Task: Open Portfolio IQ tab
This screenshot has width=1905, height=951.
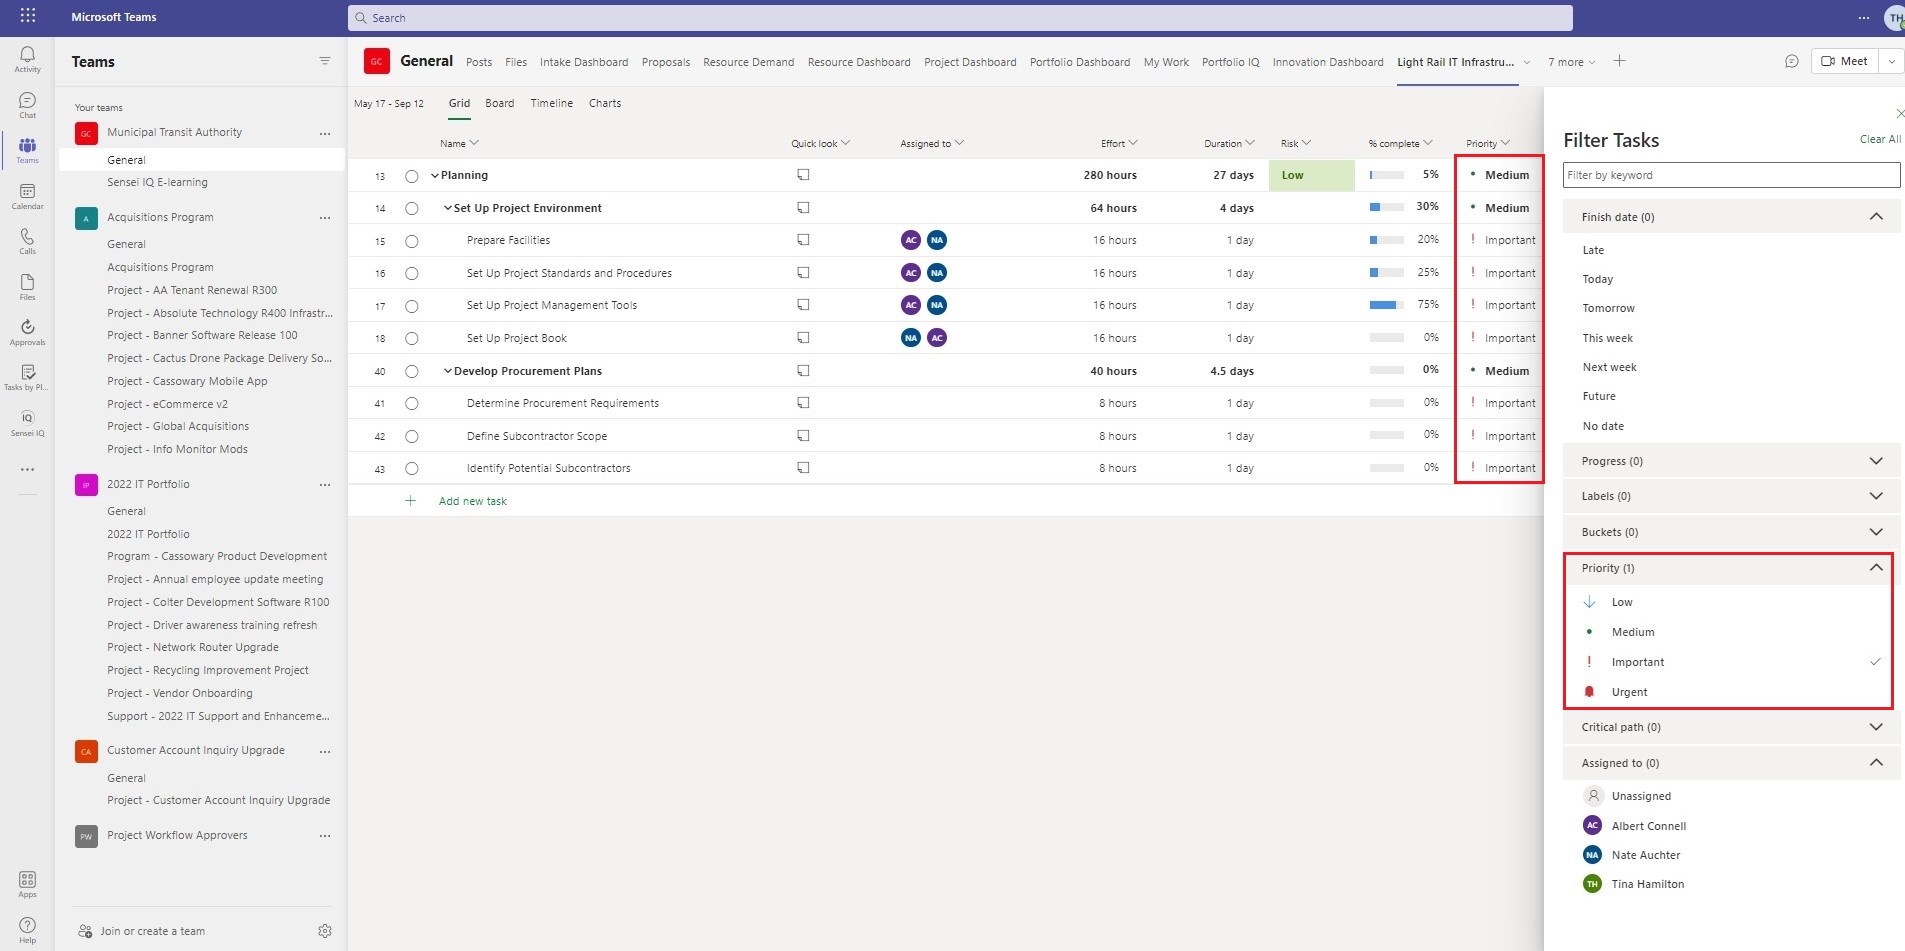Action: pos(1230,62)
